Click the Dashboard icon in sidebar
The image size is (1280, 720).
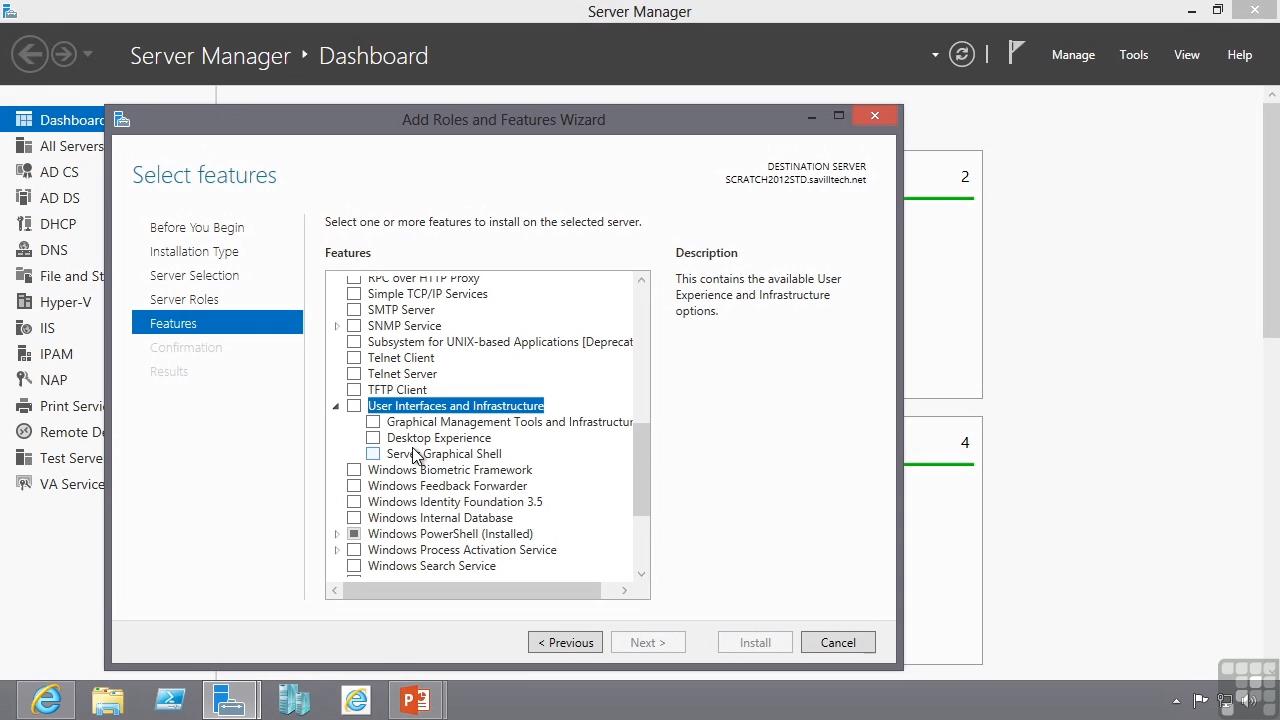24,120
